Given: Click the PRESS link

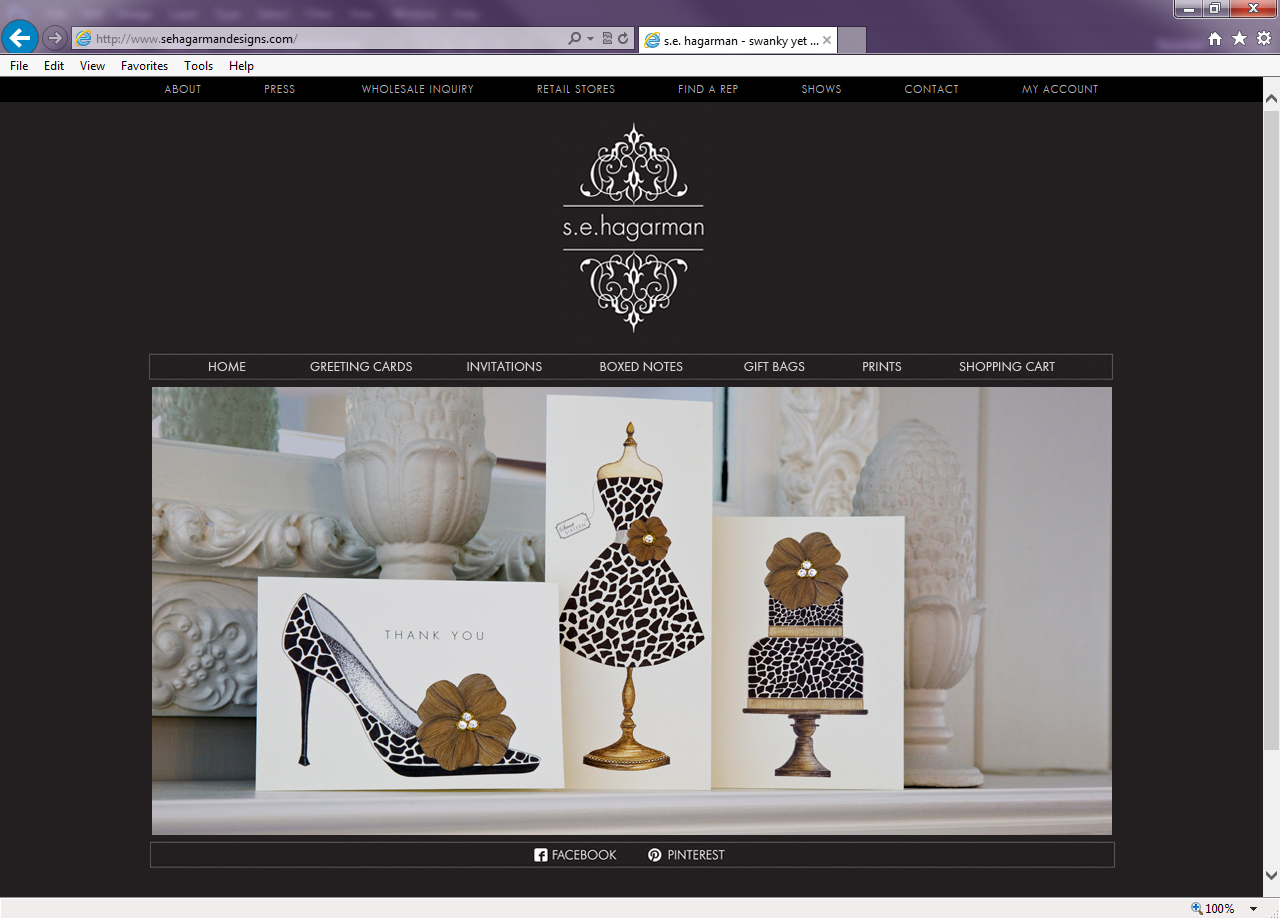Looking at the screenshot, I should [280, 89].
